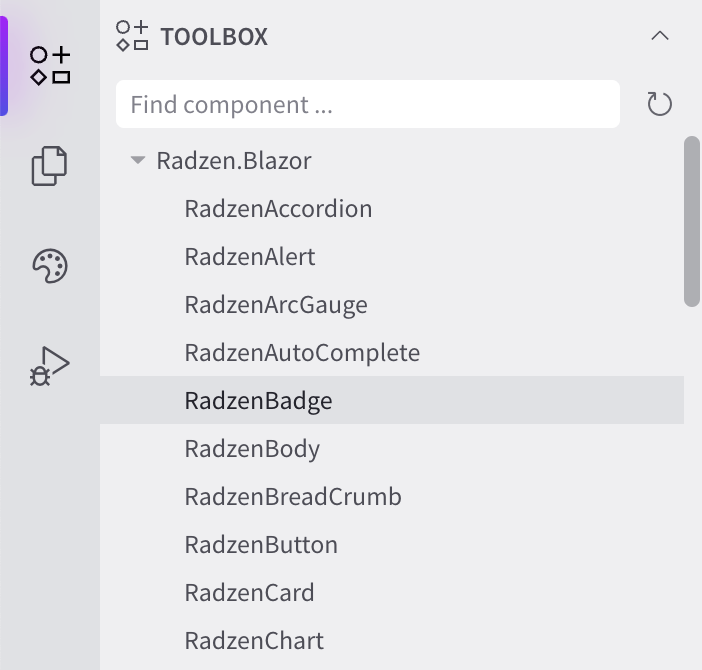This screenshot has height=670, width=702.
Task: Click the Find component search field
Action: (368, 104)
